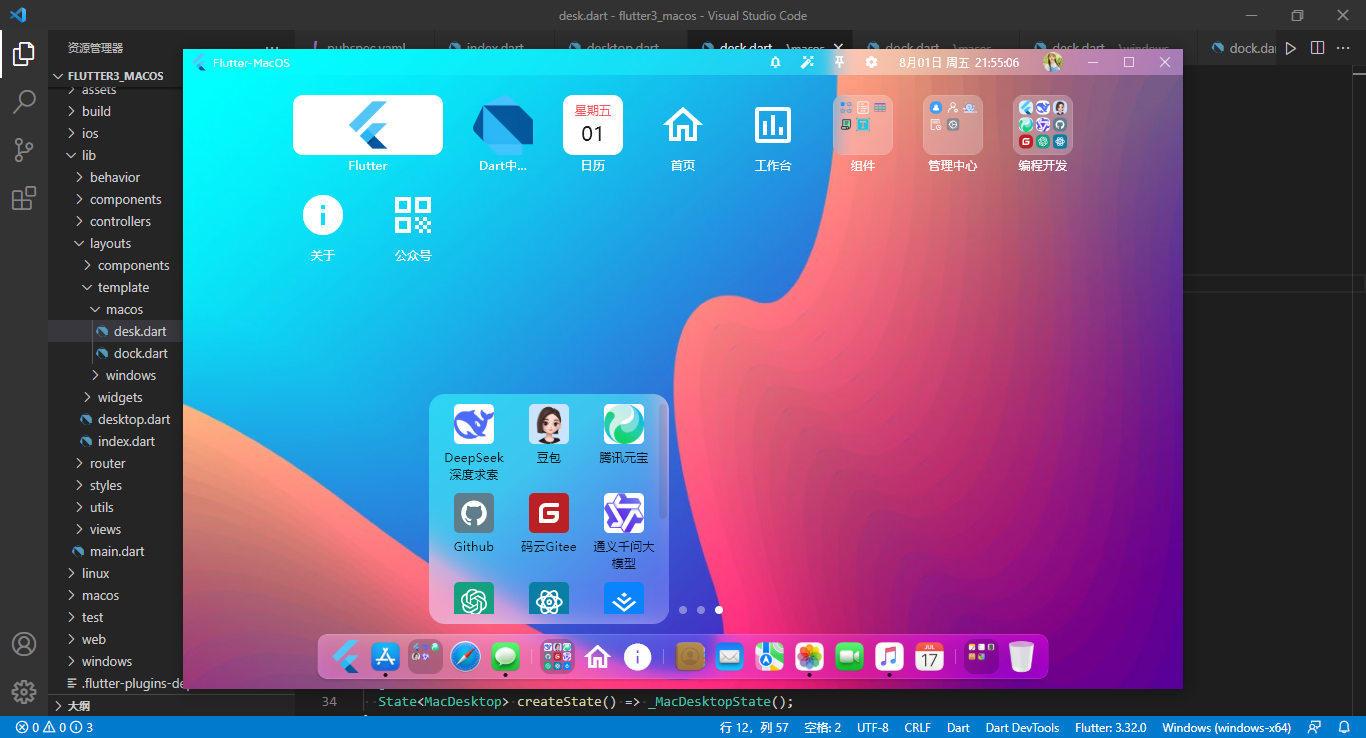Toggle the pin icon in the Flutter-MacOS top bar
The width and height of the screenshot is (1366, 738).
pyautogui.click(x=839, y=62)
